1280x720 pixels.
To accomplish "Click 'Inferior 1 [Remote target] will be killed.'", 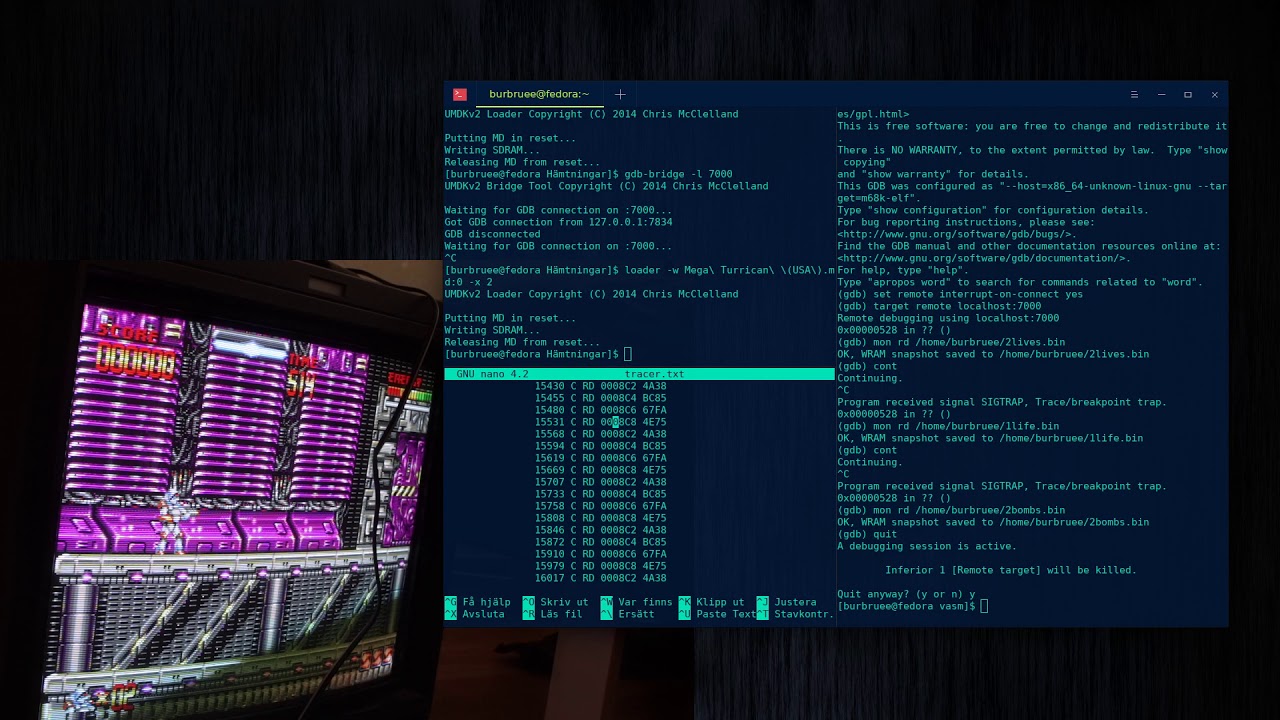I will 1011,570.
